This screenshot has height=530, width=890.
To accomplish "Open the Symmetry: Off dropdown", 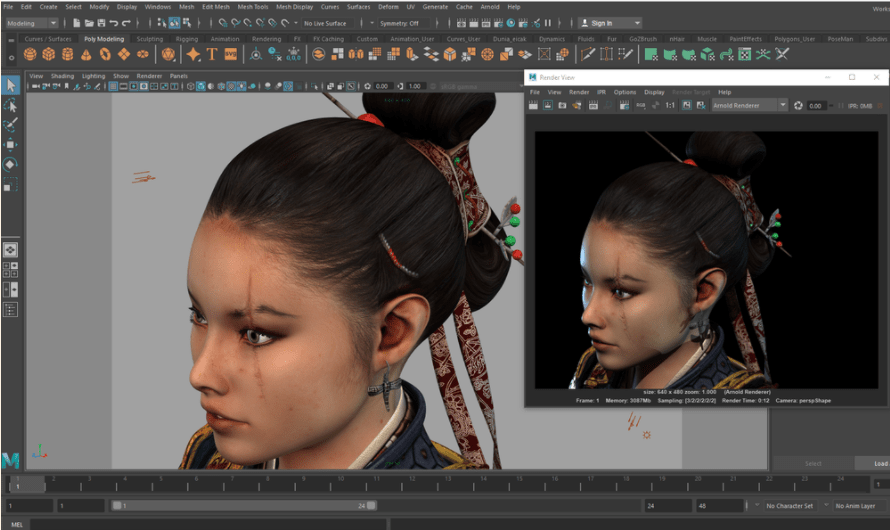I will [x=406, y=23].
